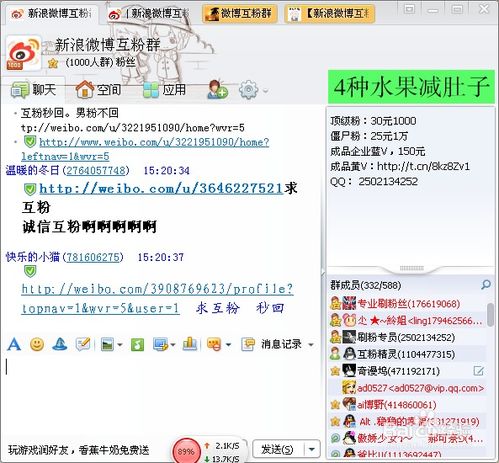Open dropdown arrow next to message block icon

[x=228, y=345]
